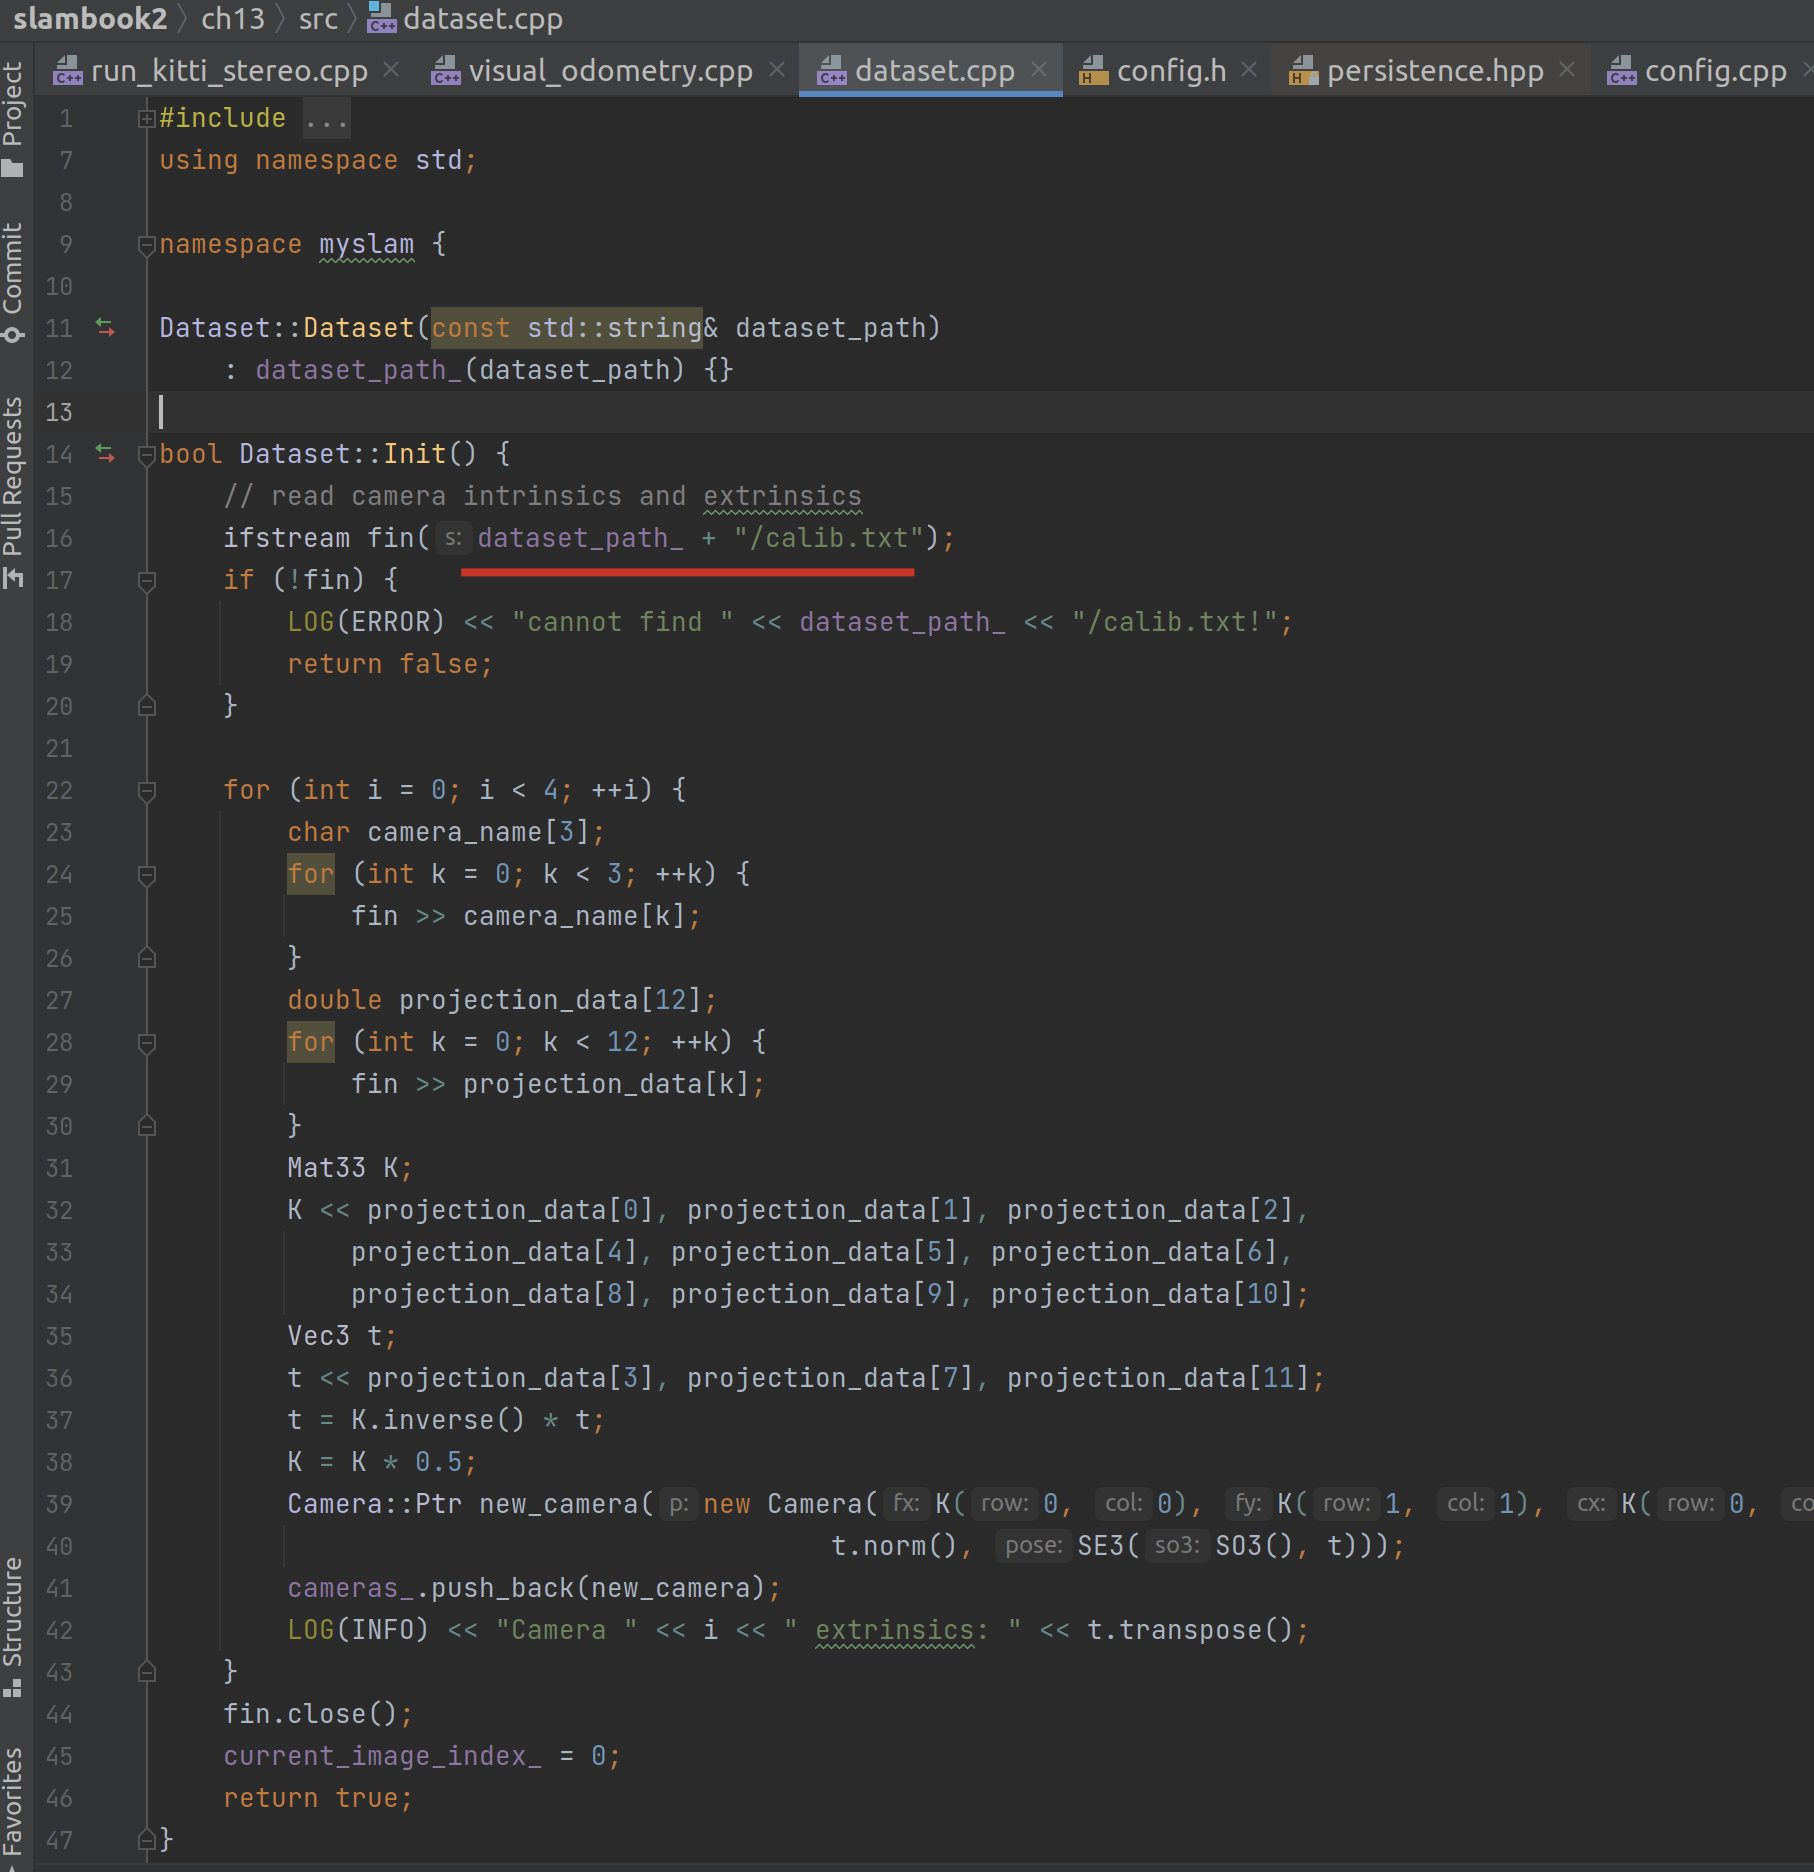Click the gutter navigation icon on line 11
This screenshot has height=1872, width=1814.
pos(105,327)
